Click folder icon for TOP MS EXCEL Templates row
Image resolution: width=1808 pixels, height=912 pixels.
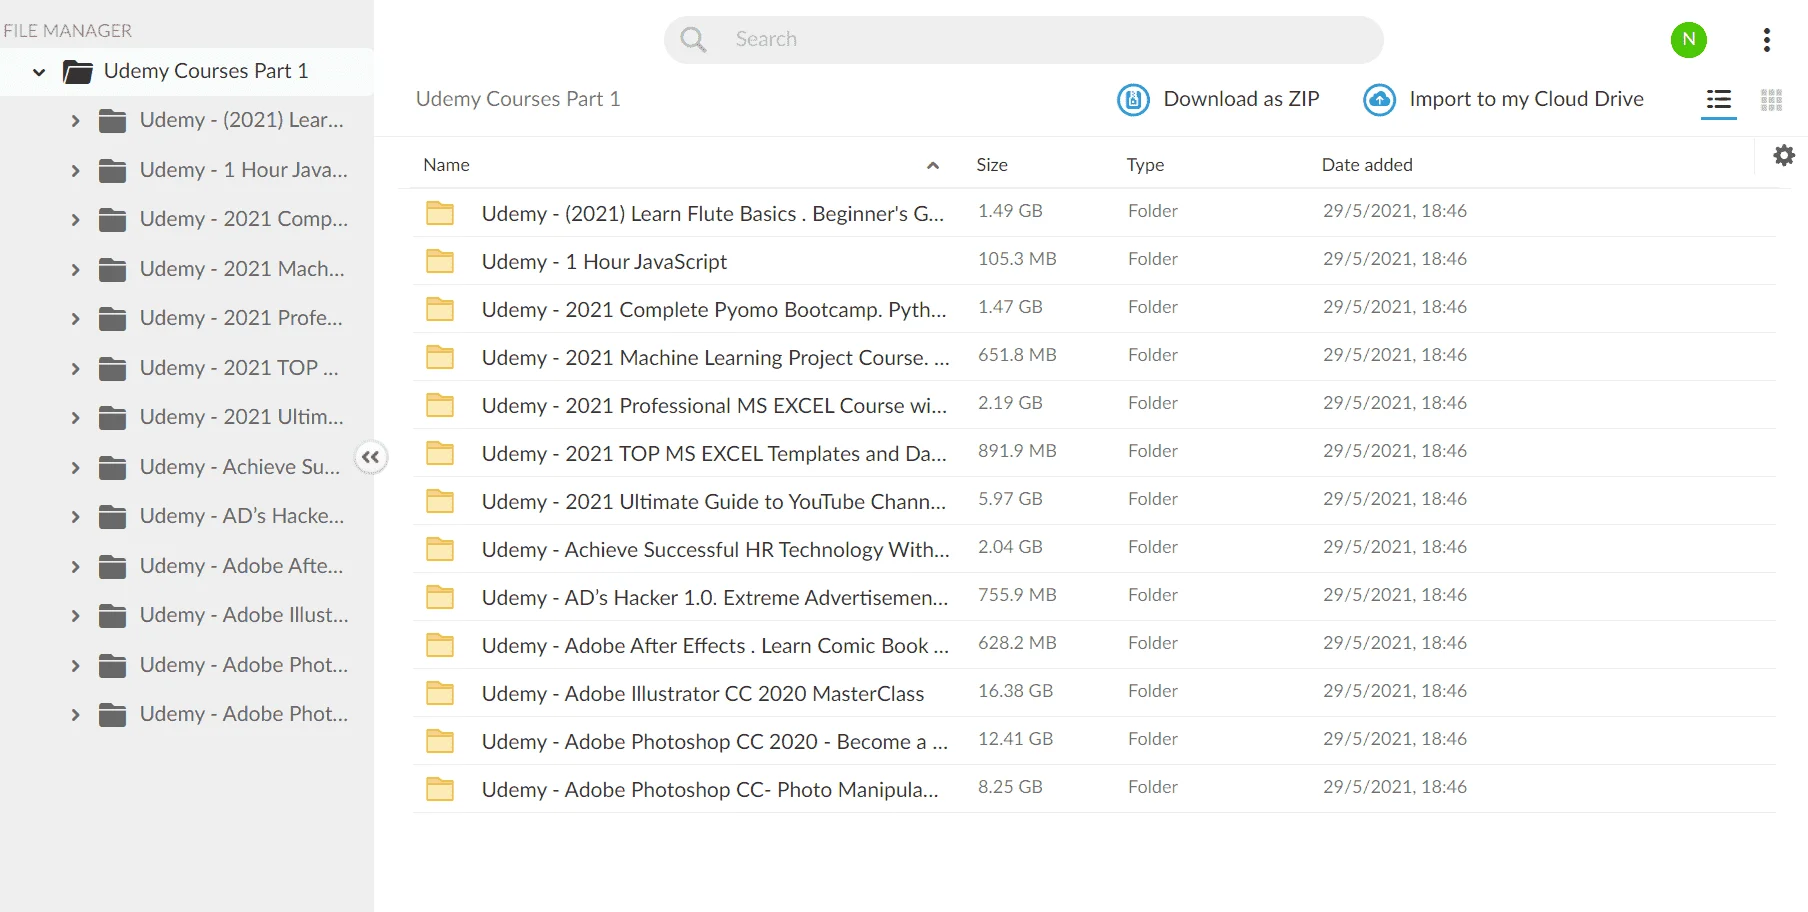point(440,453)
